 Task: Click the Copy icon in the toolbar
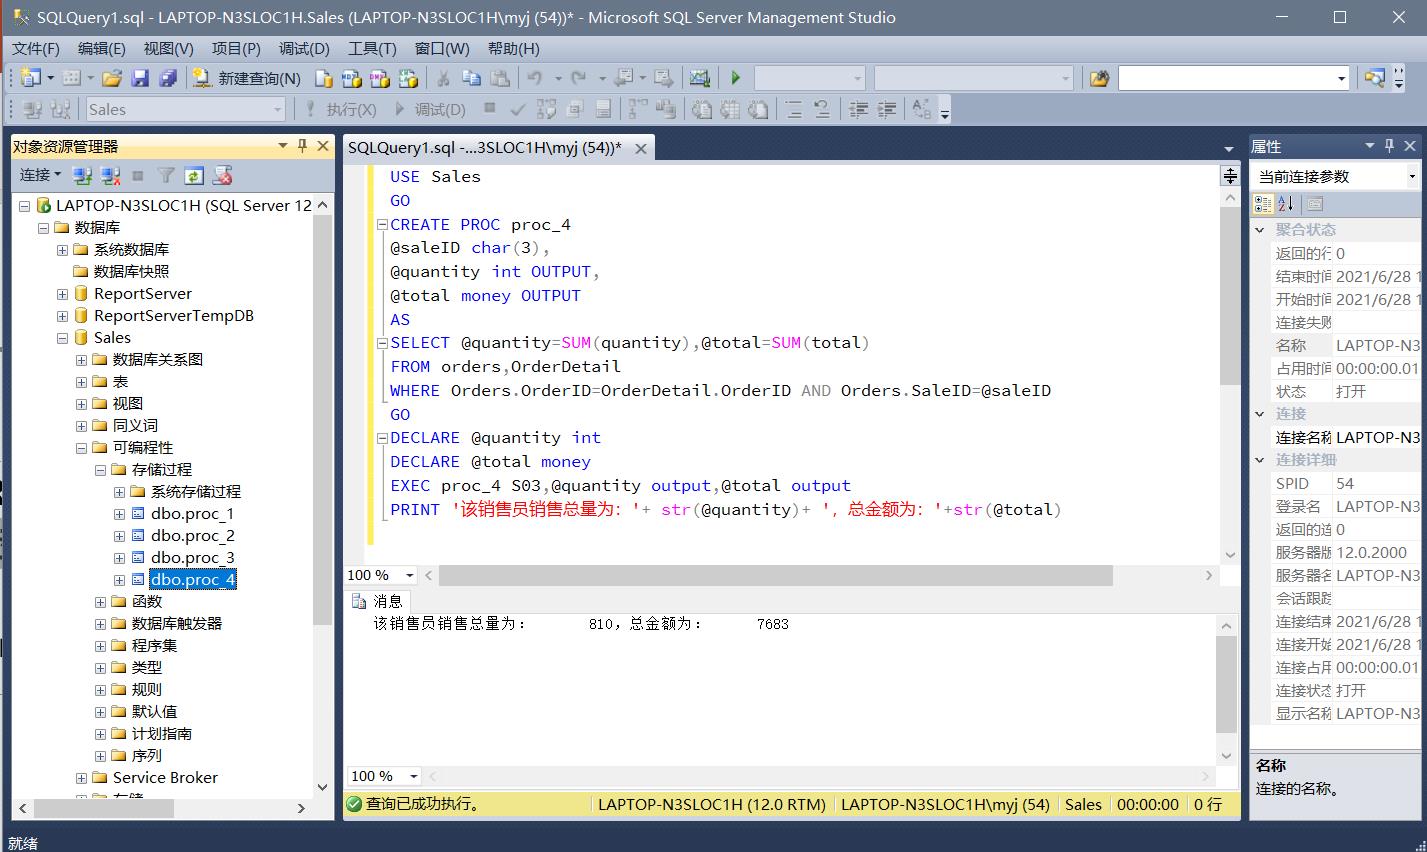[471, 78]
